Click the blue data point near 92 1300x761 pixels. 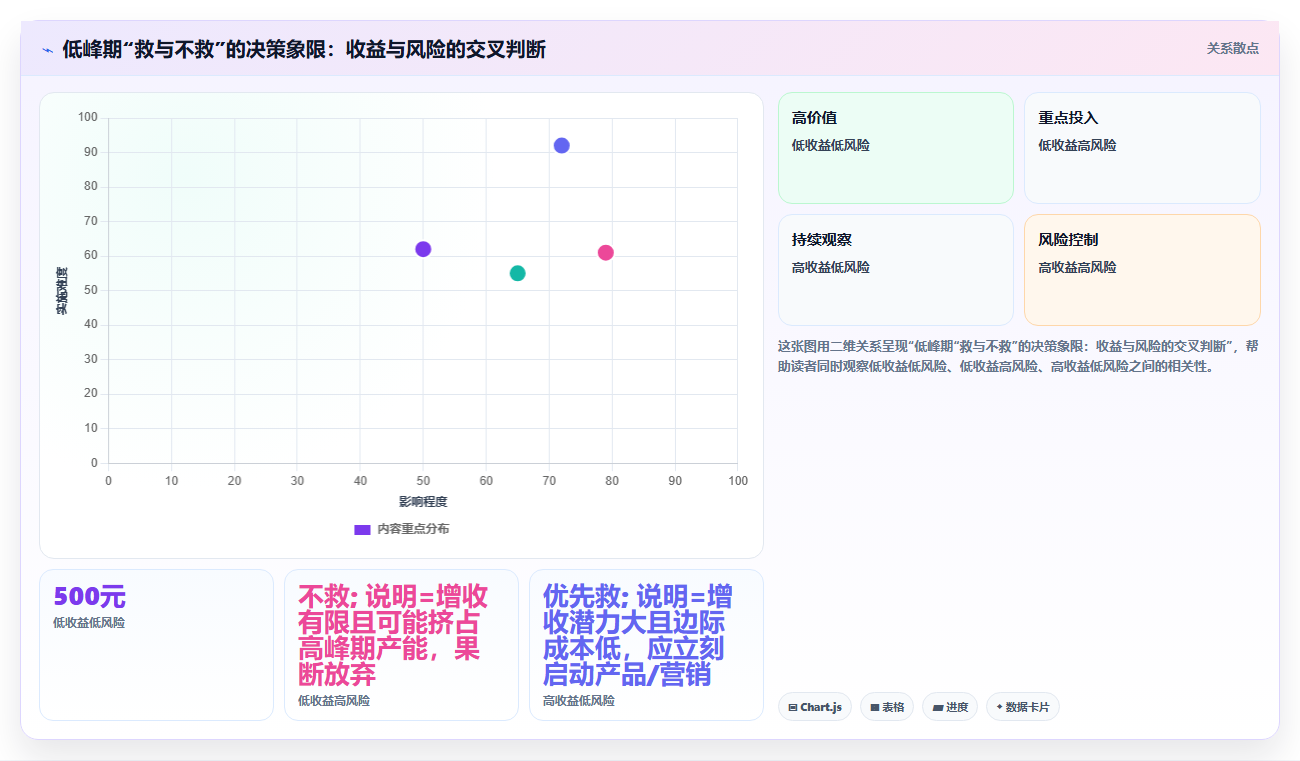tap(562, 146)
